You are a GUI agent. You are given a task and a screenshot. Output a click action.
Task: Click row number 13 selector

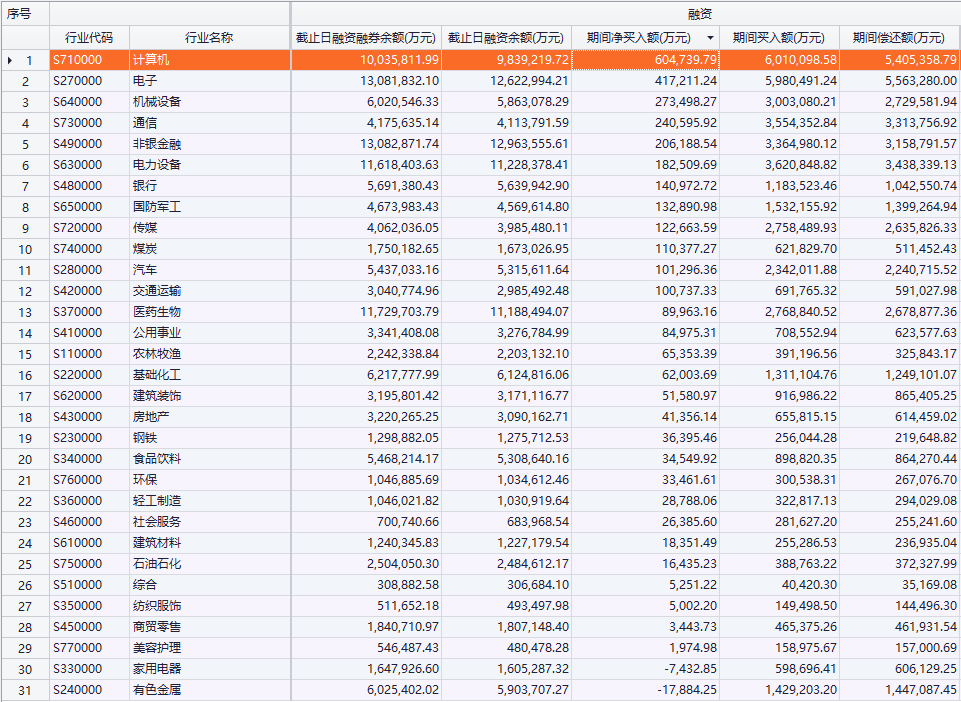point(25,312)
